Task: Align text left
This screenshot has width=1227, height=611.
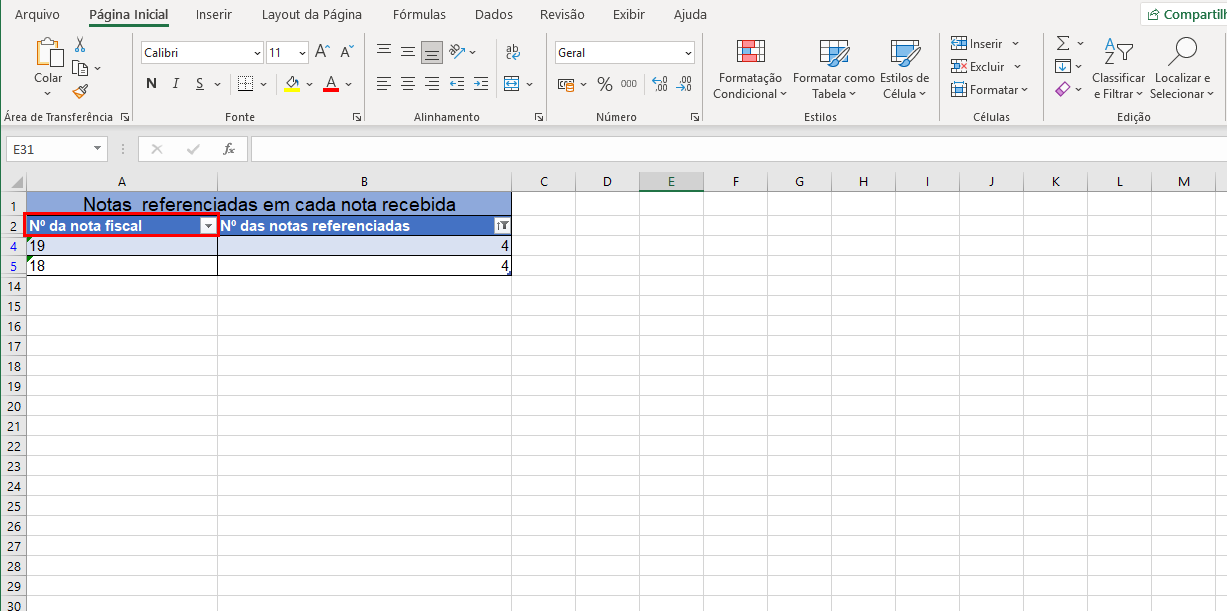Action: 384,84
